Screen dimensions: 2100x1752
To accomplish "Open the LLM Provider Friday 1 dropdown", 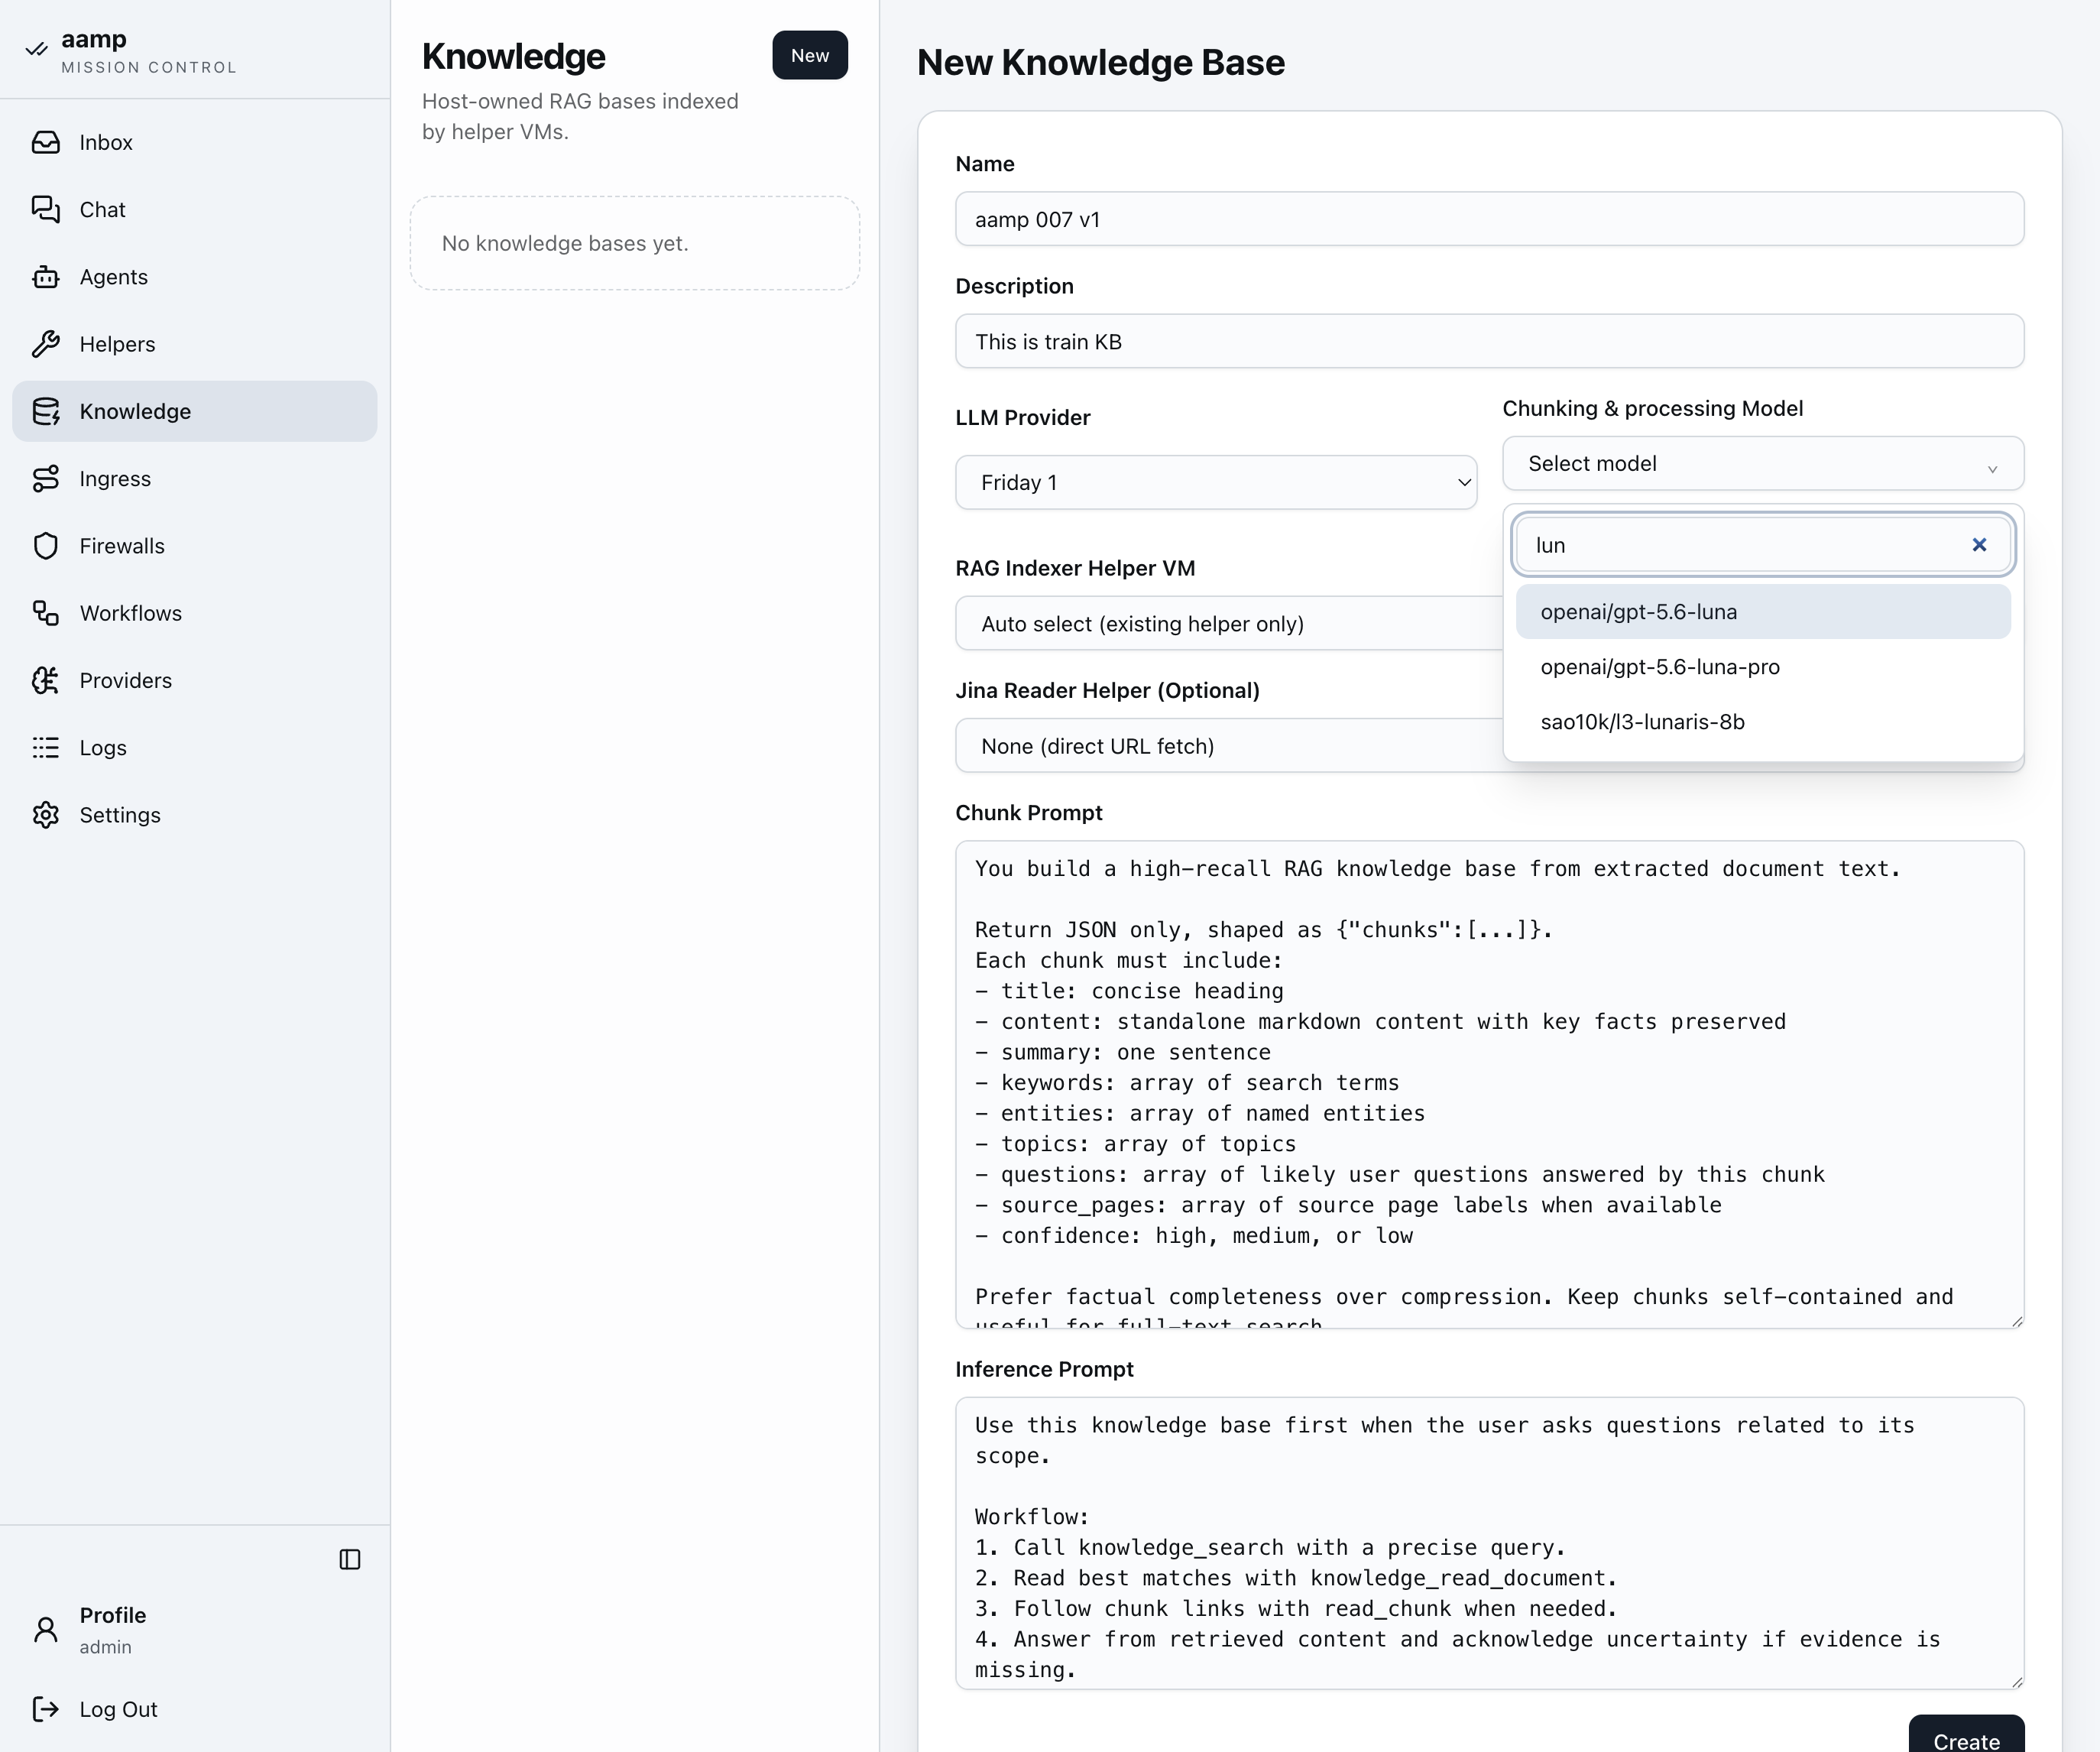I will [1216, 482].
